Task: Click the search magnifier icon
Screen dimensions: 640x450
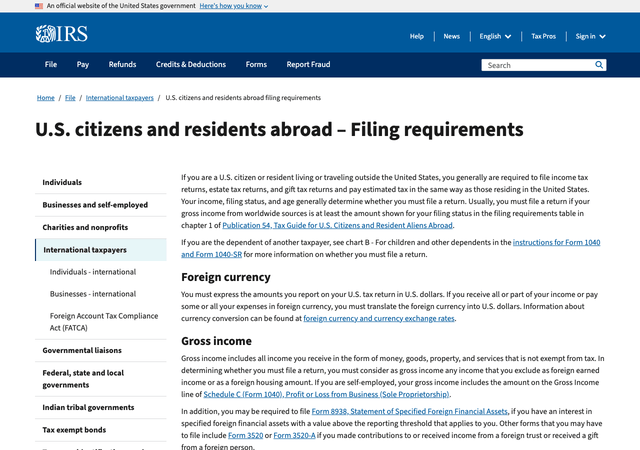Action: click(599, 65)
